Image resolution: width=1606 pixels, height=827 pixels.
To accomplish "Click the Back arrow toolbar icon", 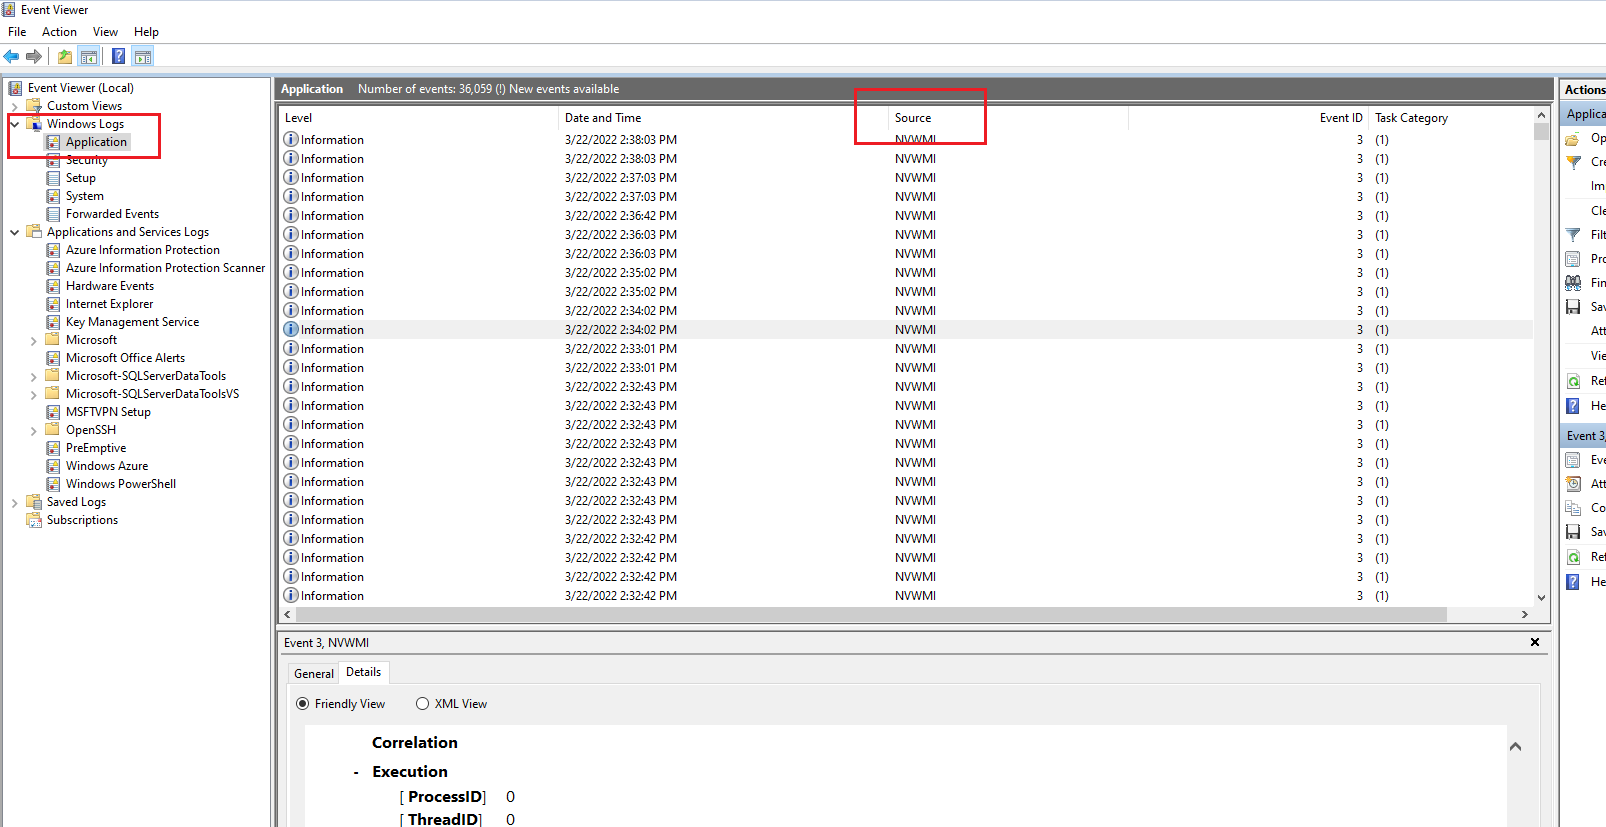I will pyautogui.click(x=12, y=56).
